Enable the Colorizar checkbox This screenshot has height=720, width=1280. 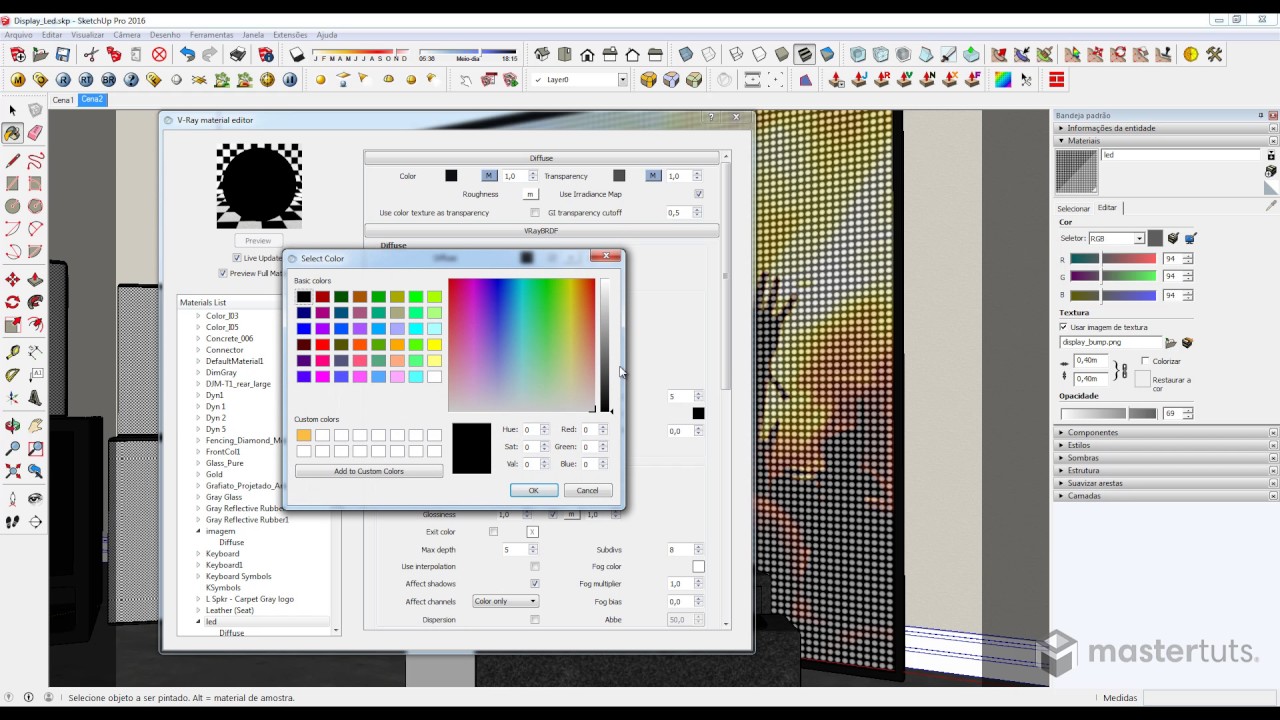point(1145,361)
